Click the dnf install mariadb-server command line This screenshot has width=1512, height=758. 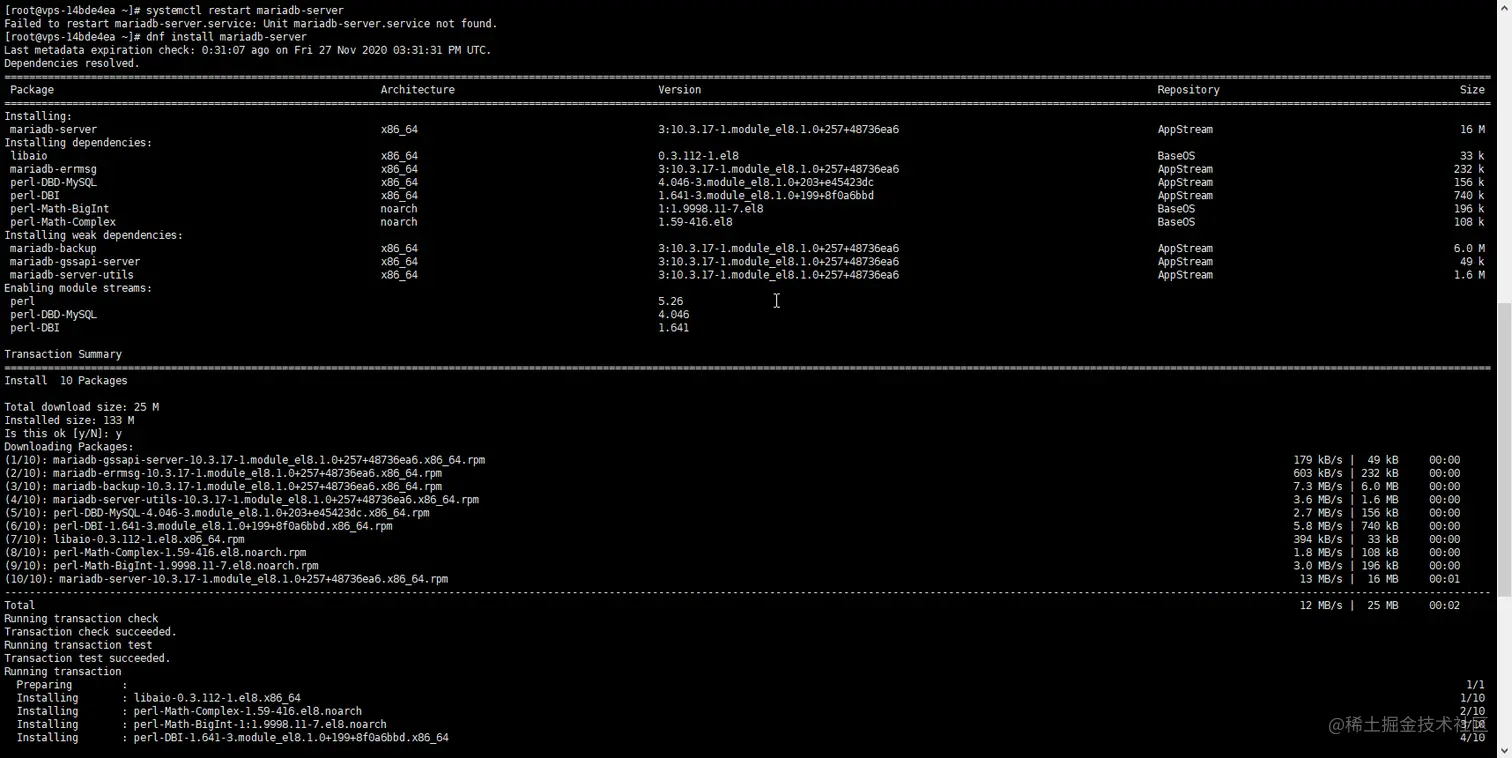pos(190,36)
